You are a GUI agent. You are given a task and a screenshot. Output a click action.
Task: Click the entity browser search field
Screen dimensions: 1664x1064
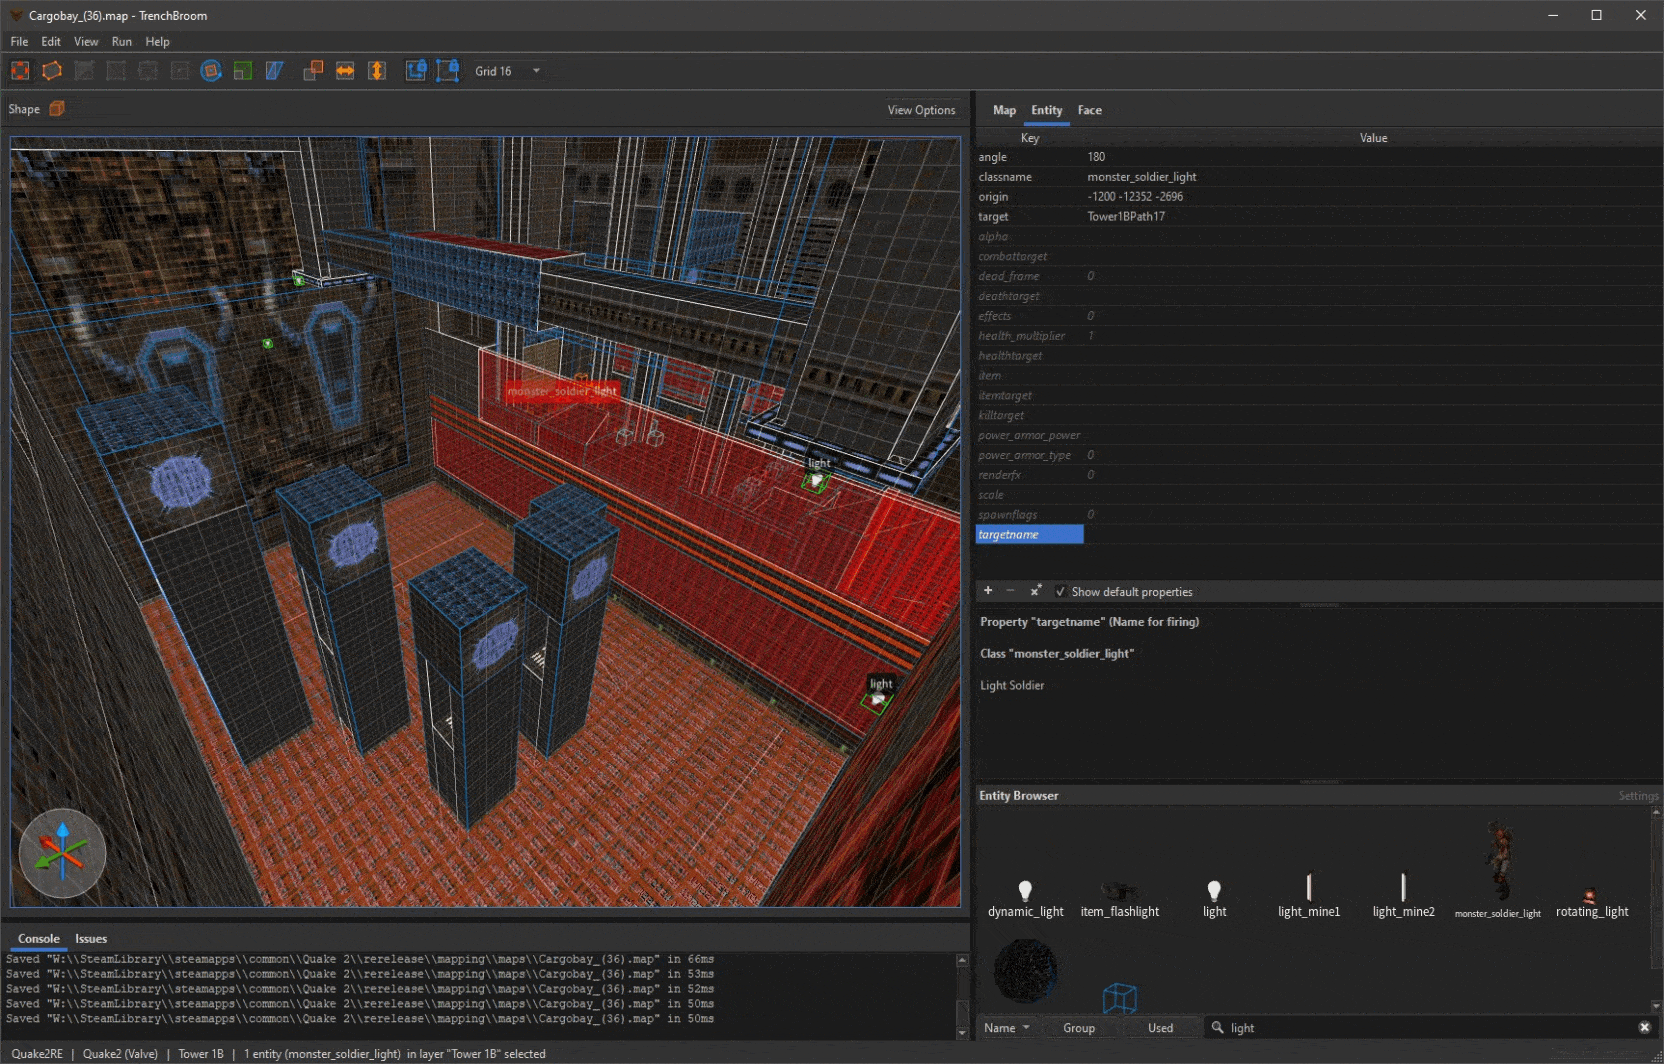pyautogui.click(x=1430, y=1028)
